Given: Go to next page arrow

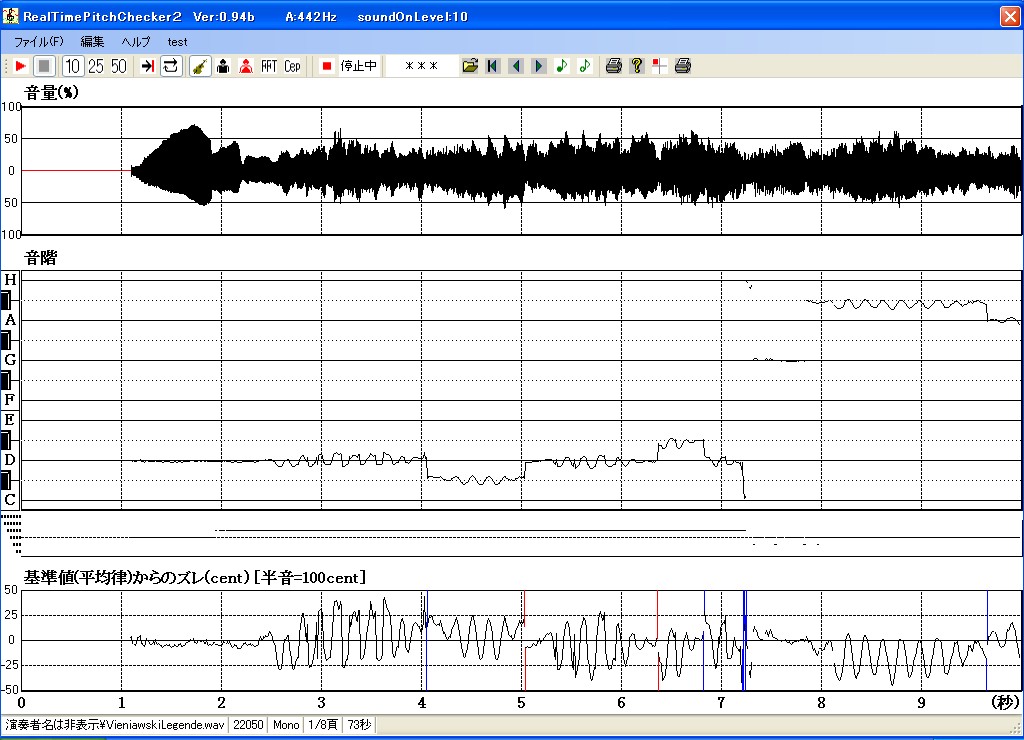Looking at the screenshot, I should click(x=539, y=66).
